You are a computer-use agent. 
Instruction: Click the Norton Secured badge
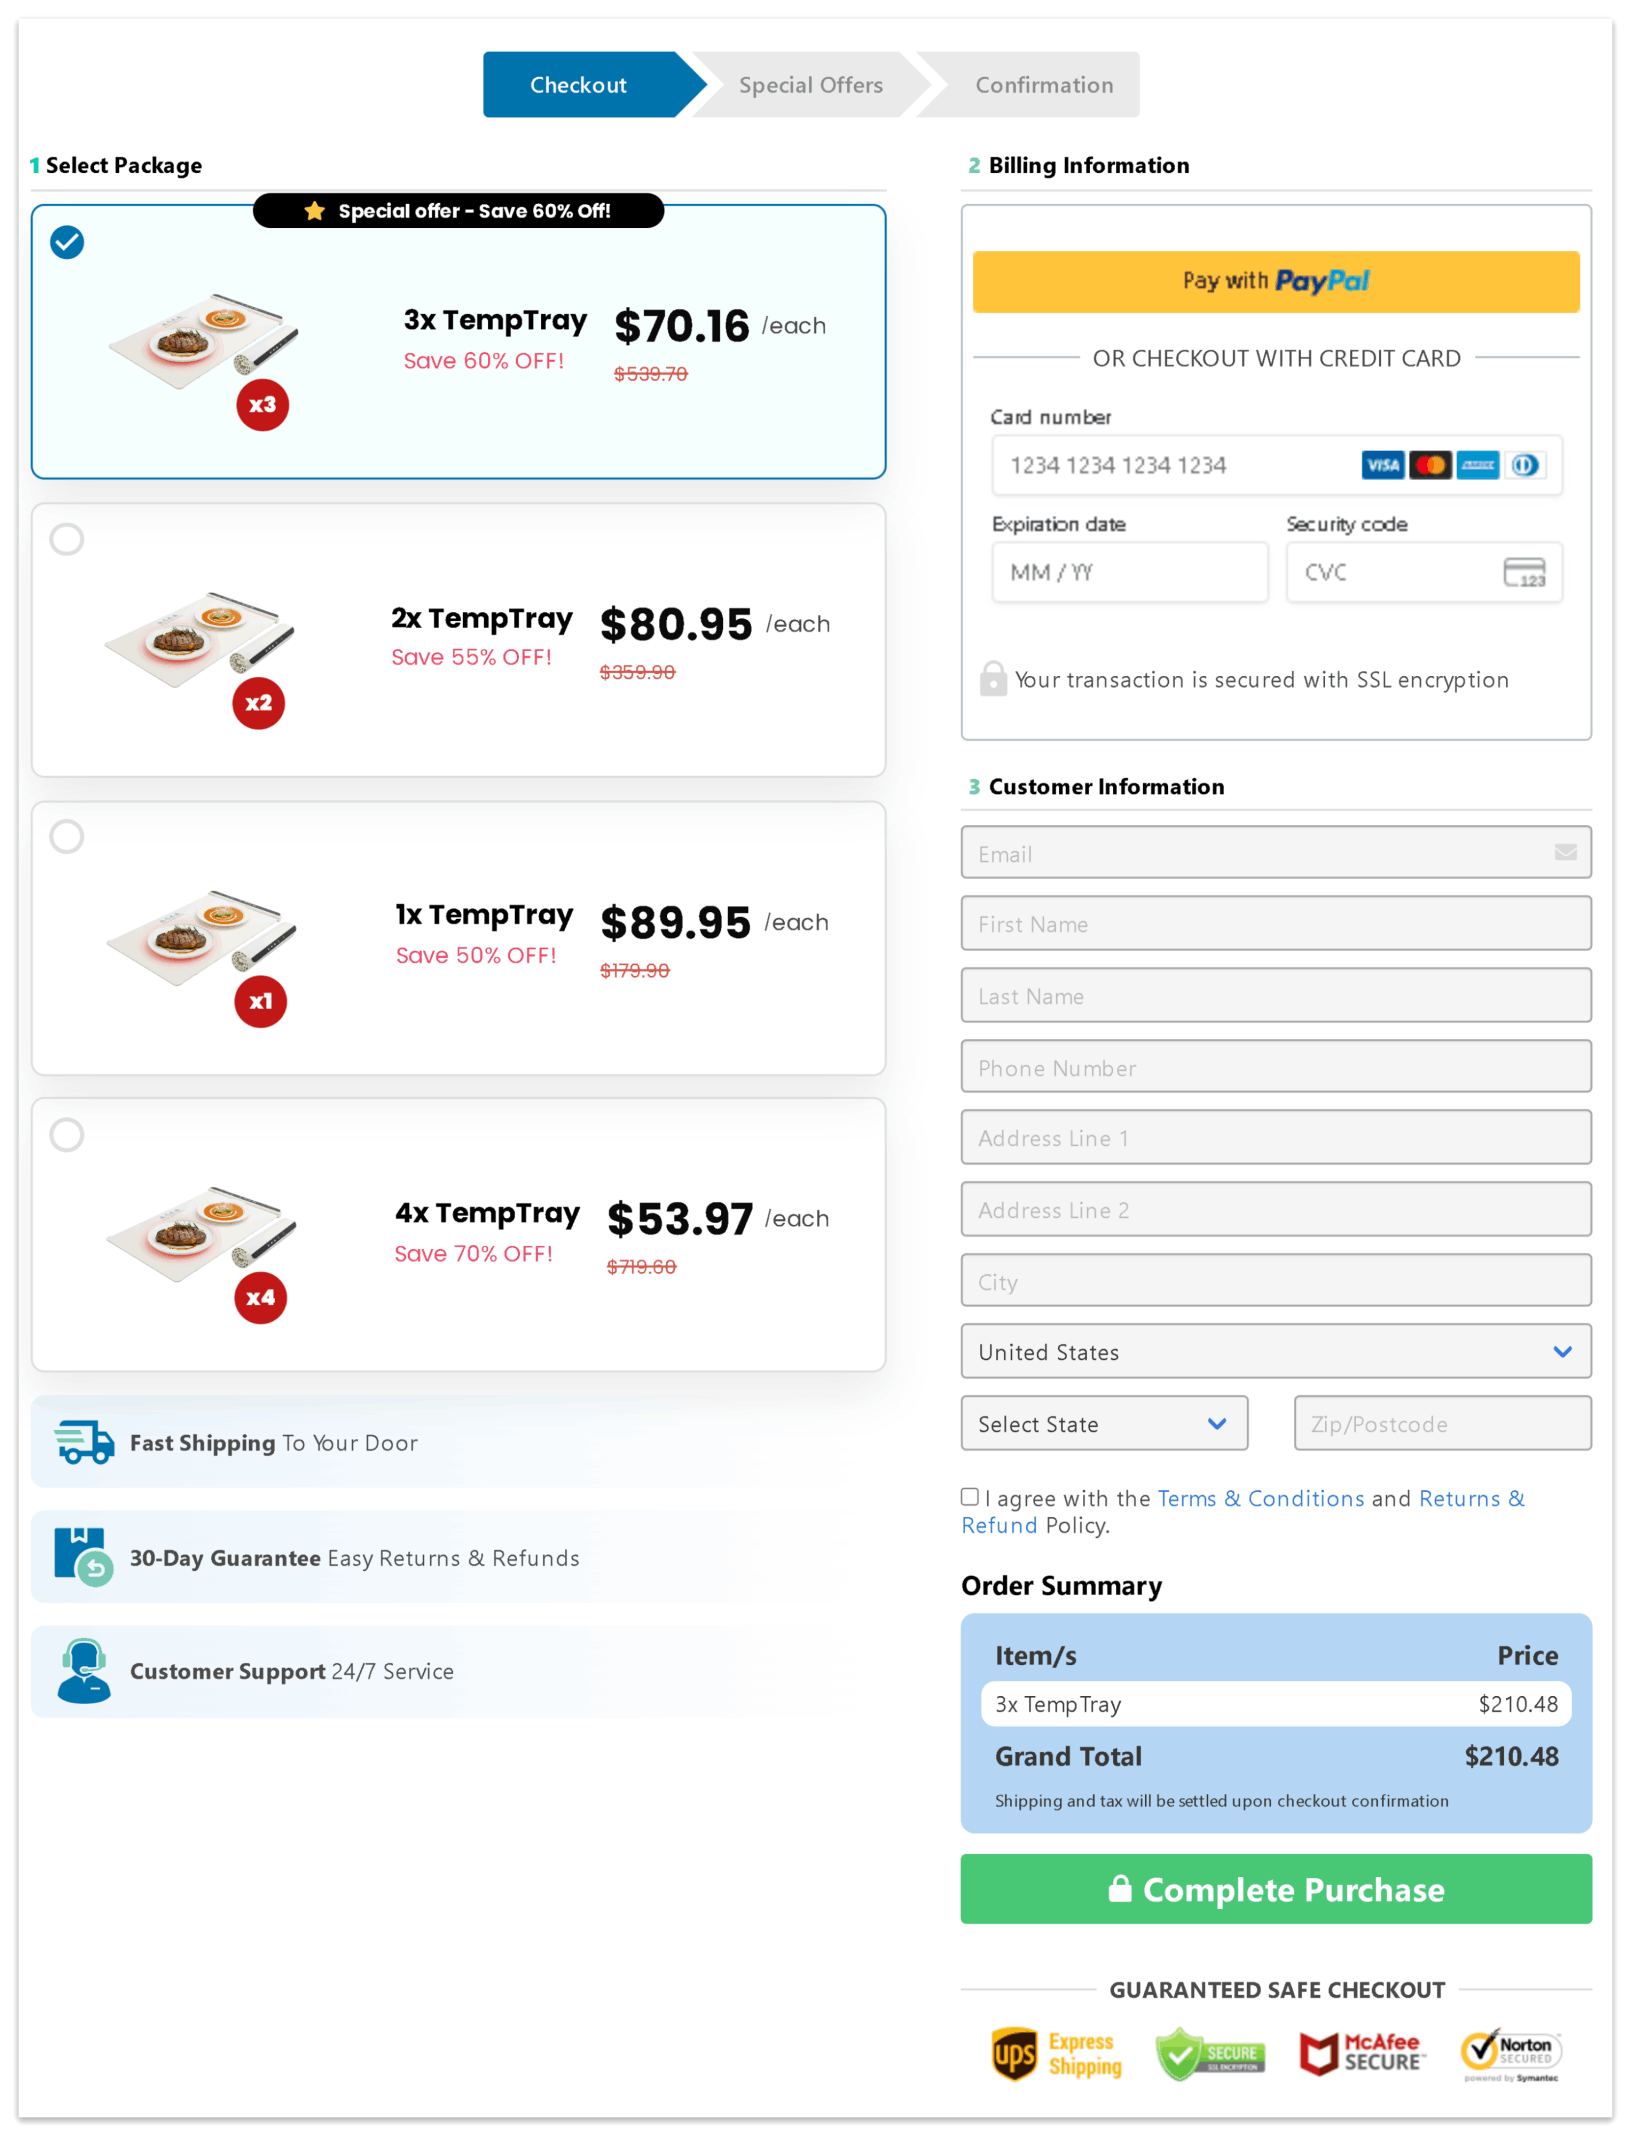click(x=1512, y=2052)
